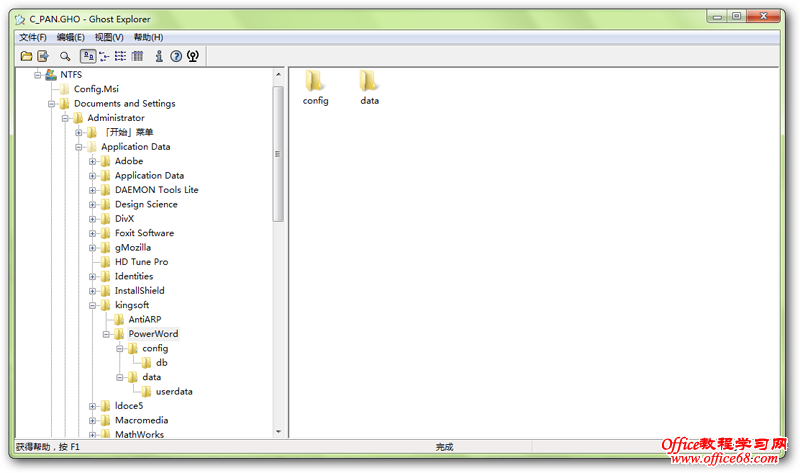The height and width of the screenshot is (473, 800).
Task: Collapse the config node in tree
Action: 120,349
